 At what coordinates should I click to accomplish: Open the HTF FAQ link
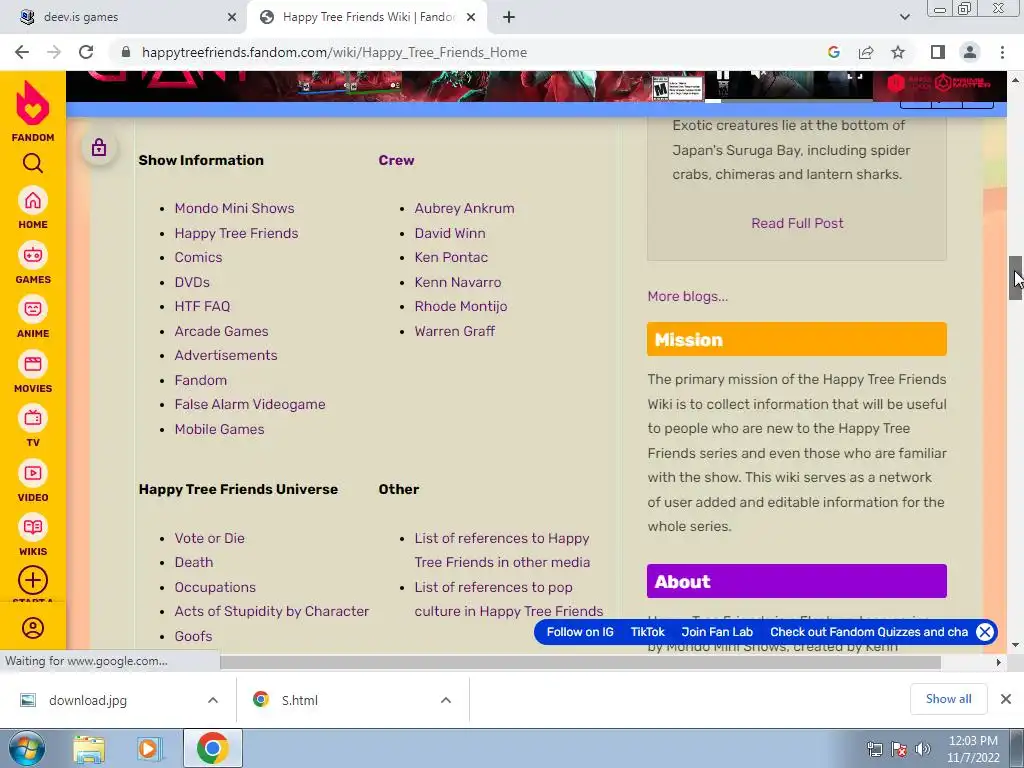coord(202,306)
